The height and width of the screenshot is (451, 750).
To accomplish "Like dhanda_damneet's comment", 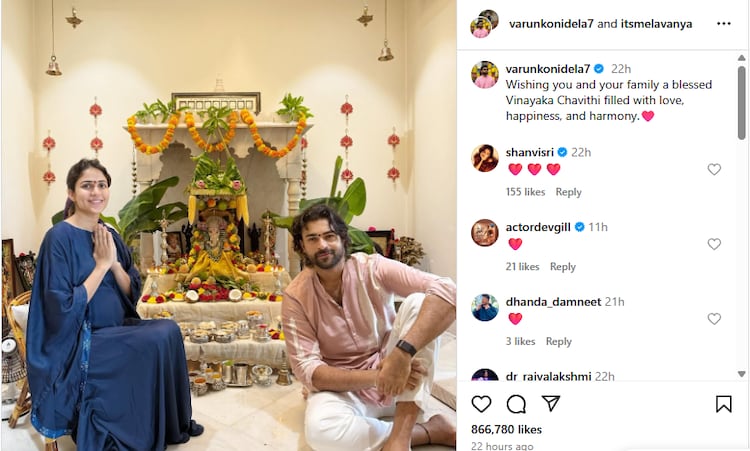I will point(714,319).
